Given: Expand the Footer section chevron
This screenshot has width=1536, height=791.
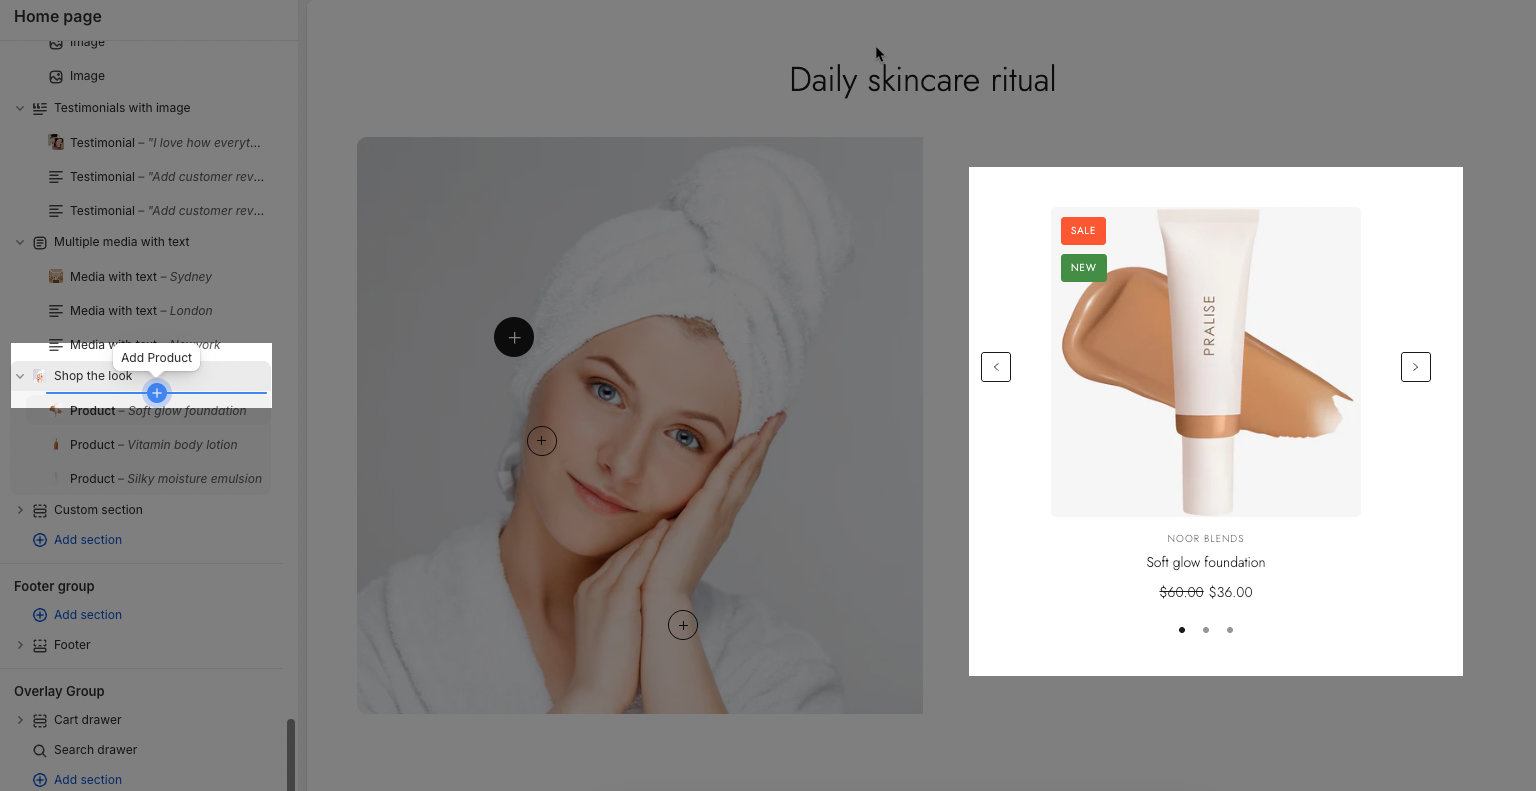Looking at the screenshot, I should click(x=20, y=645).
